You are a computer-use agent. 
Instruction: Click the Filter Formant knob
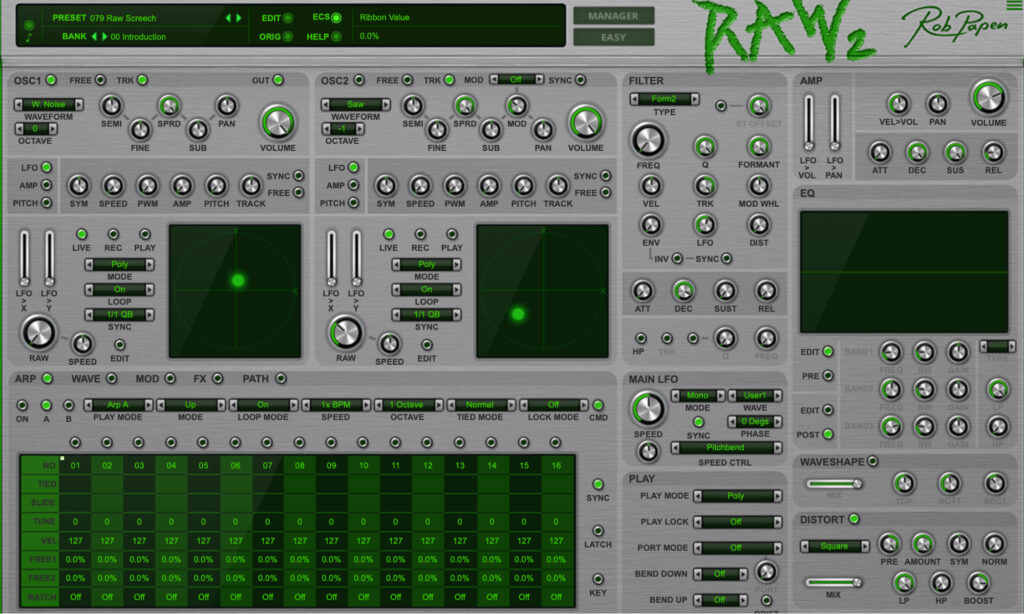point(758,147)
